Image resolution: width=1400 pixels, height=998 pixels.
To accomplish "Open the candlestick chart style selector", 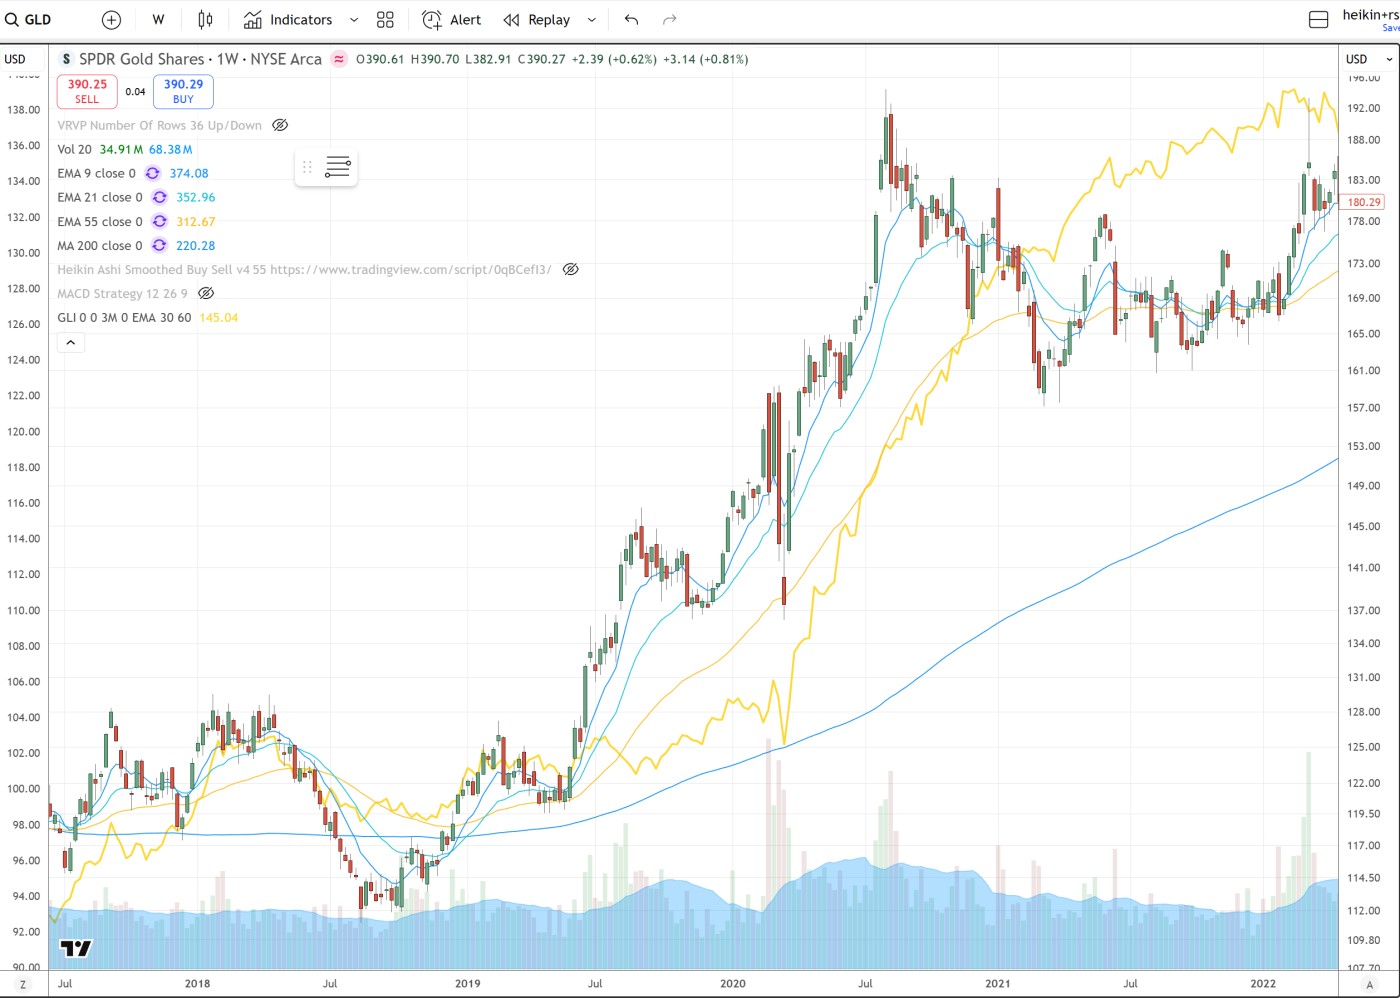I will (x=205, y=20).
